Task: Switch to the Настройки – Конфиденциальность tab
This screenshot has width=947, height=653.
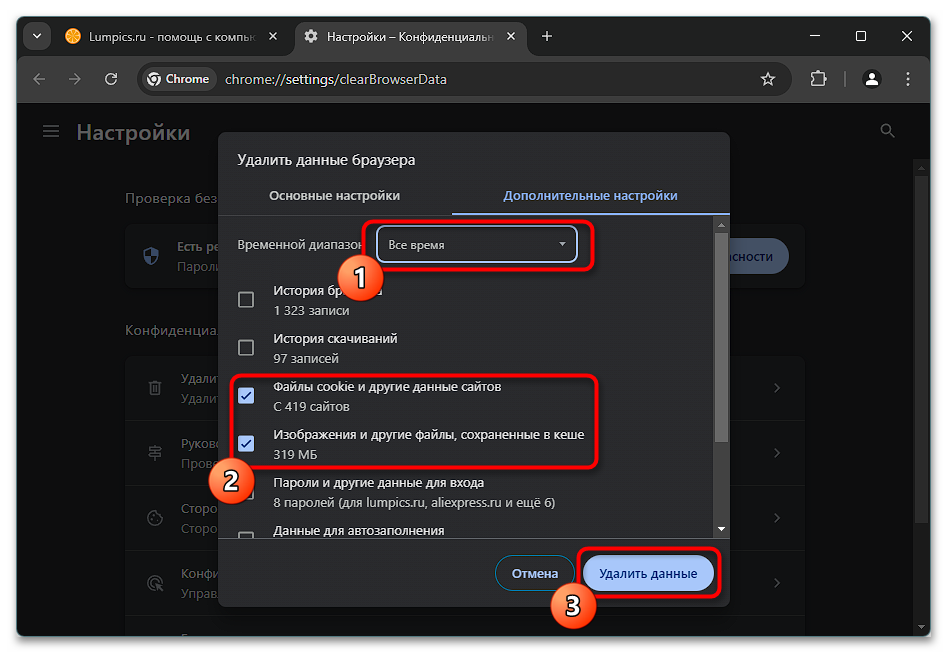Action: (410, 37)
